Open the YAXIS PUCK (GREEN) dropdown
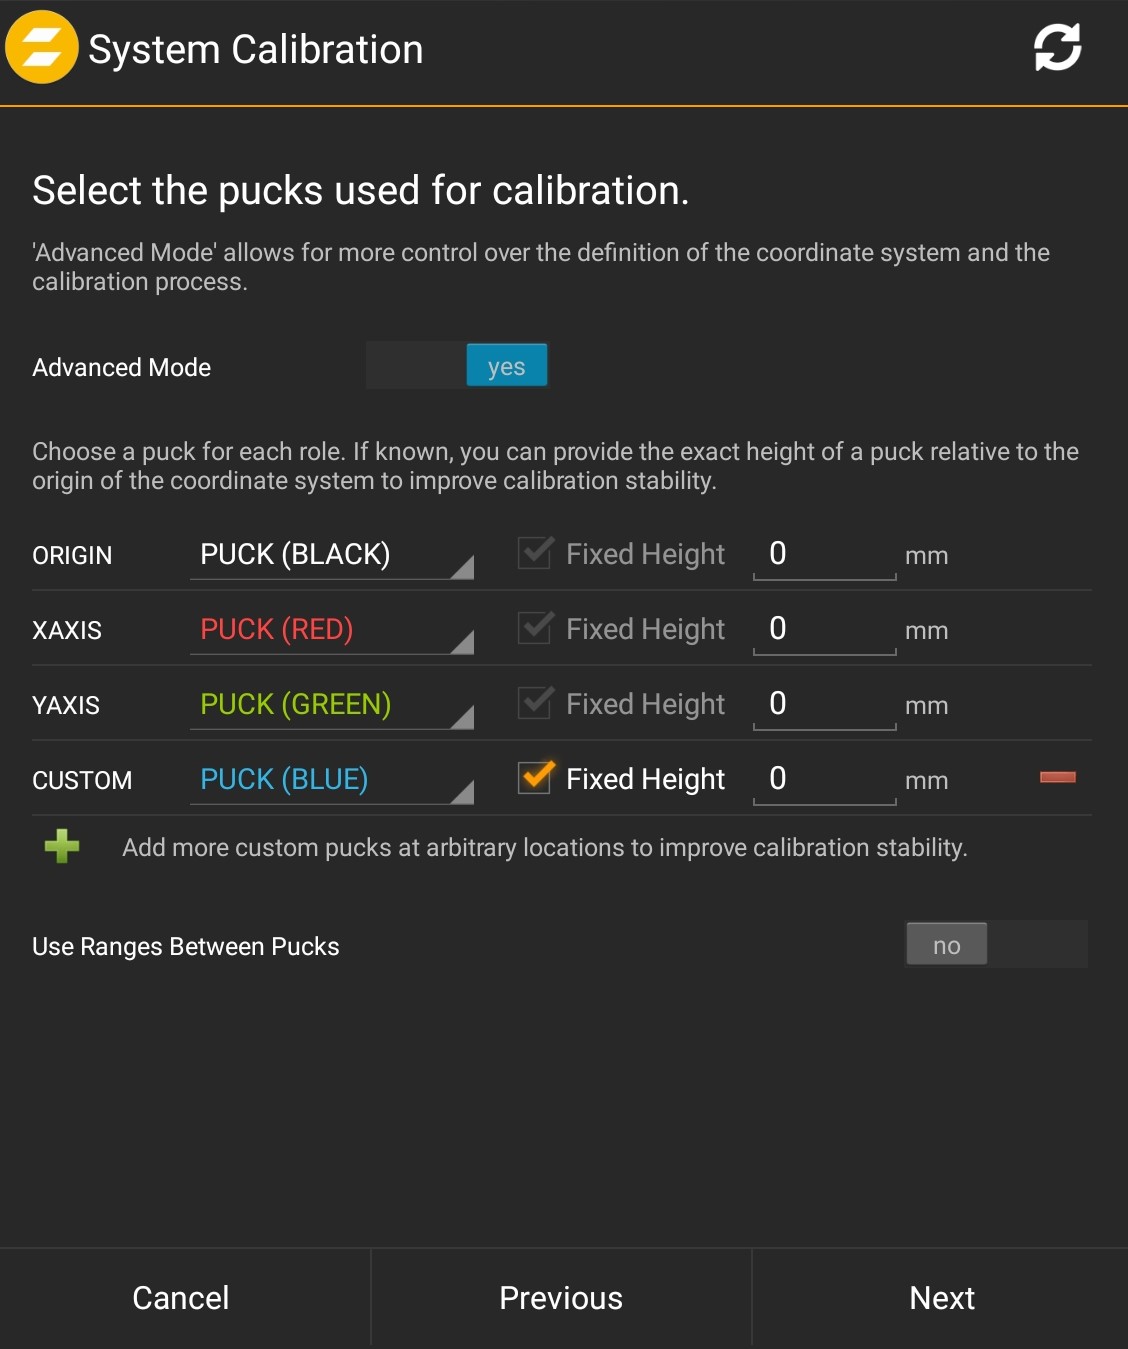 click(331, 705)
